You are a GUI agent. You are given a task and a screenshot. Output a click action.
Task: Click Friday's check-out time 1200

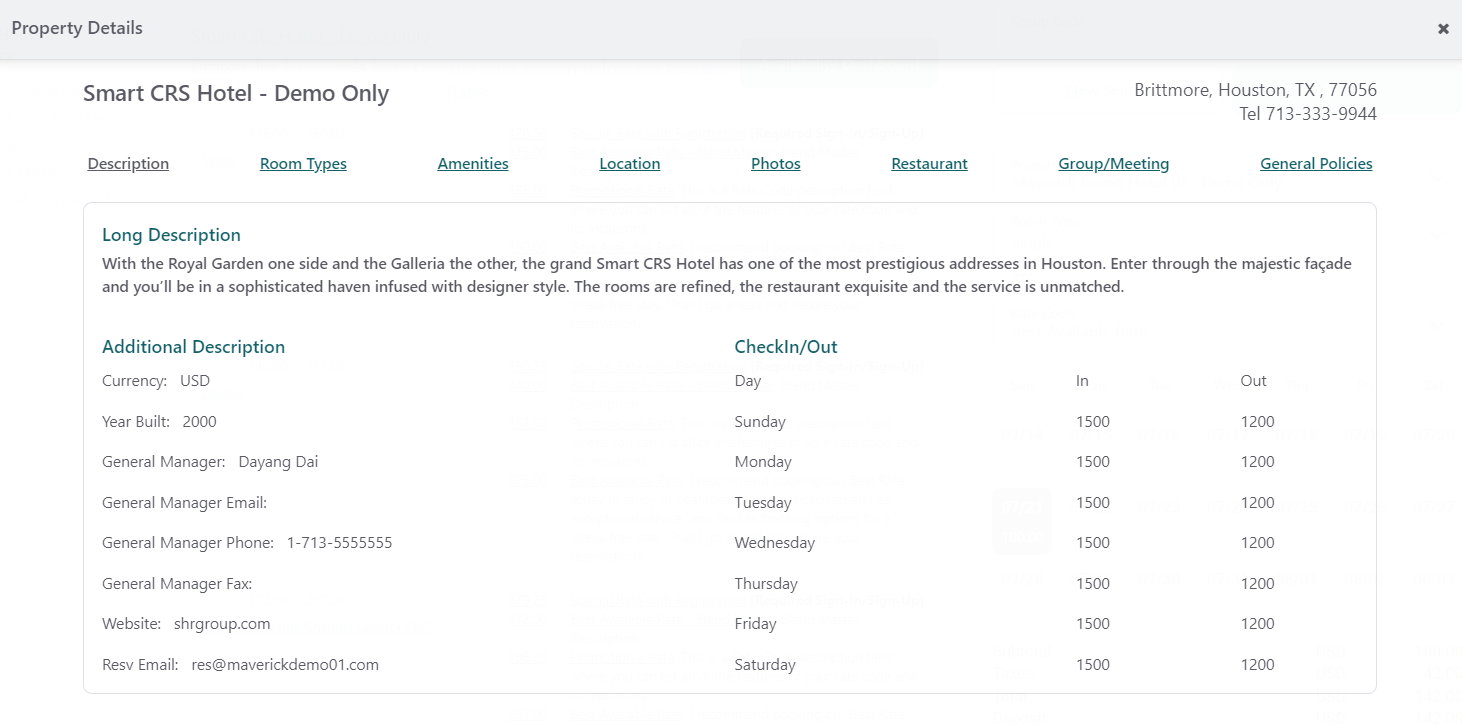tap(1258, 624)
